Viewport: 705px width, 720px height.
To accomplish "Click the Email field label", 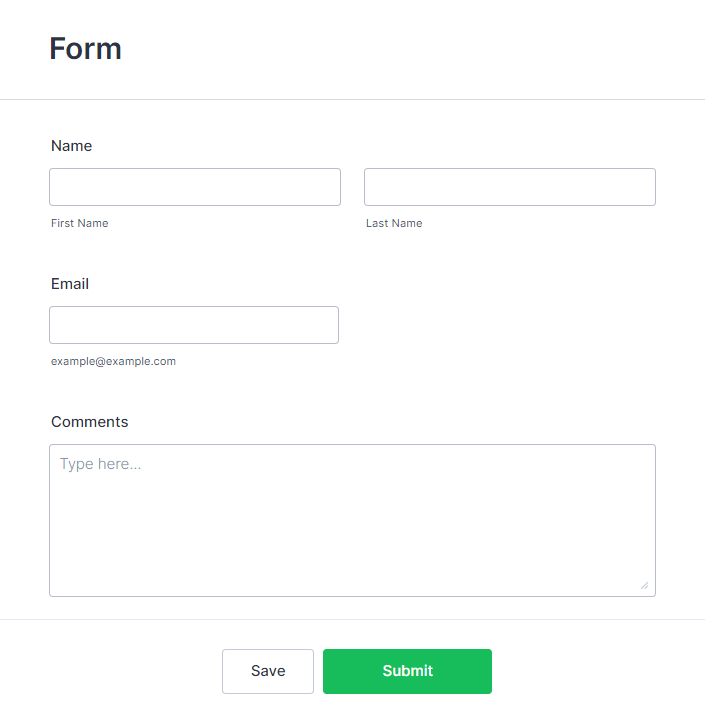I will tap(70, 284).
